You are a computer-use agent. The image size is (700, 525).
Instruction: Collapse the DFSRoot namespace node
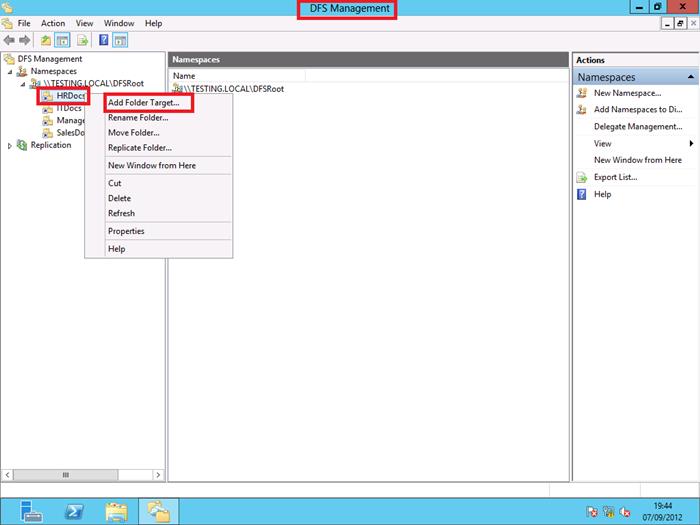(23, 83)
